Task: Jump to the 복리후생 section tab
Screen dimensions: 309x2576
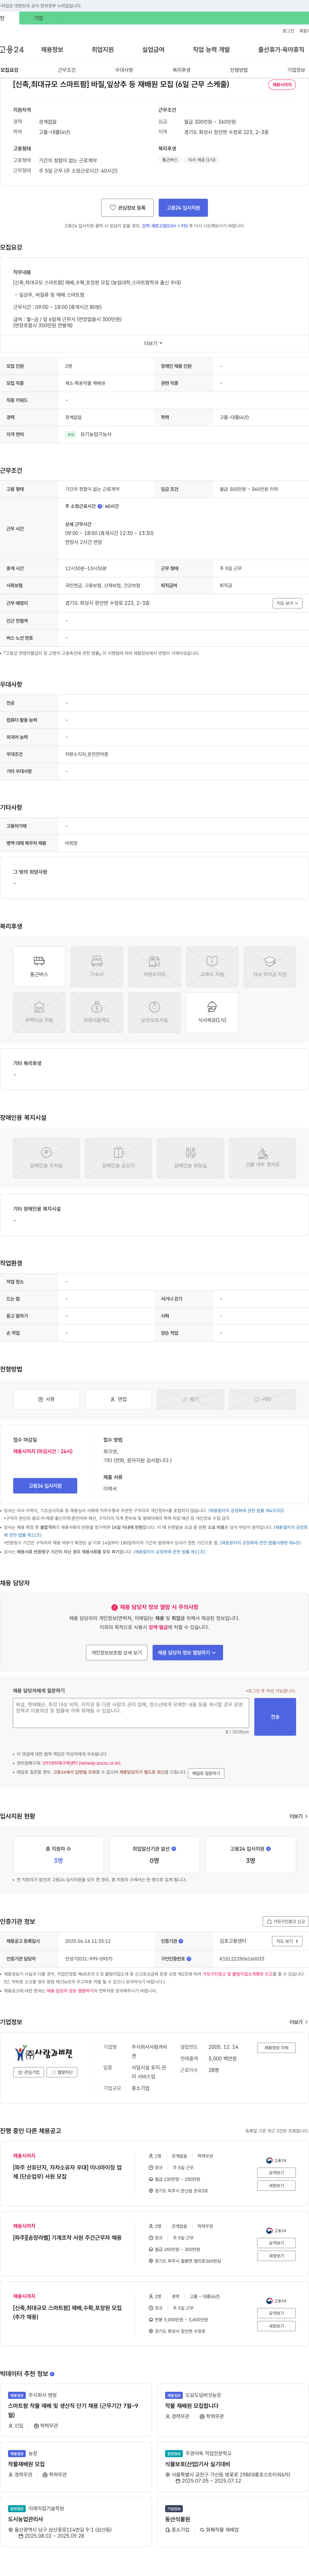Action: pos(181,70)
